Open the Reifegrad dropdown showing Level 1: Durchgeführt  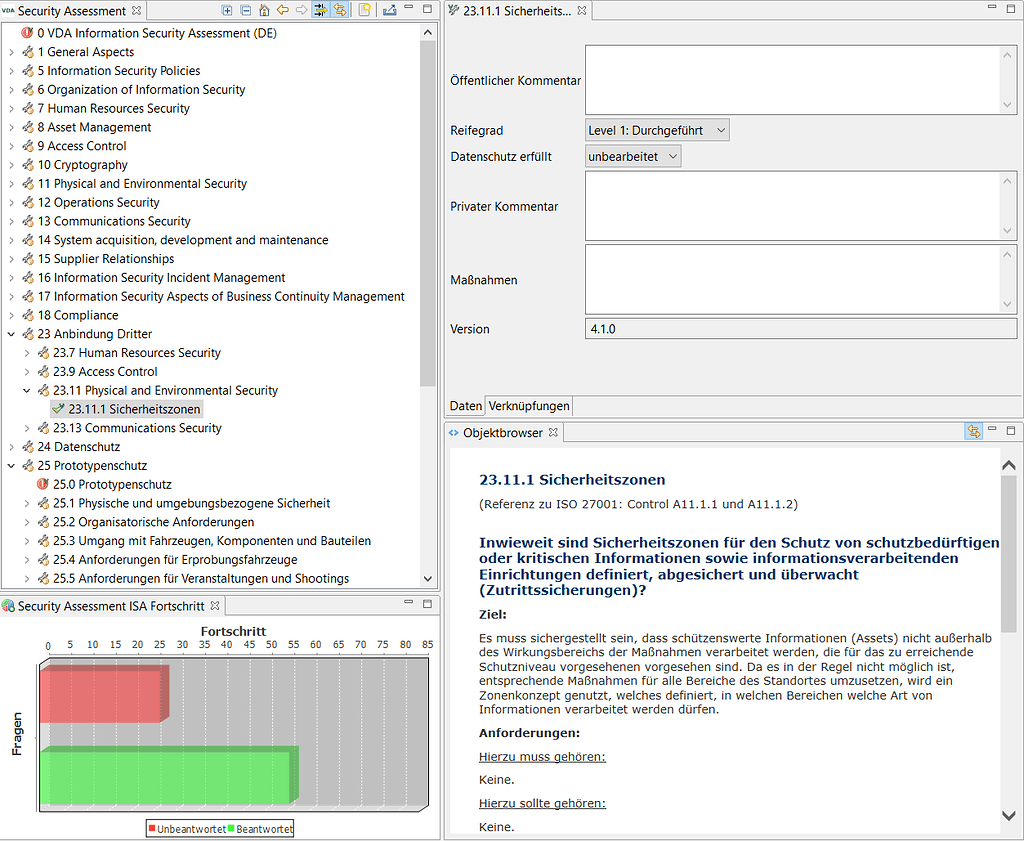(656, 129)
